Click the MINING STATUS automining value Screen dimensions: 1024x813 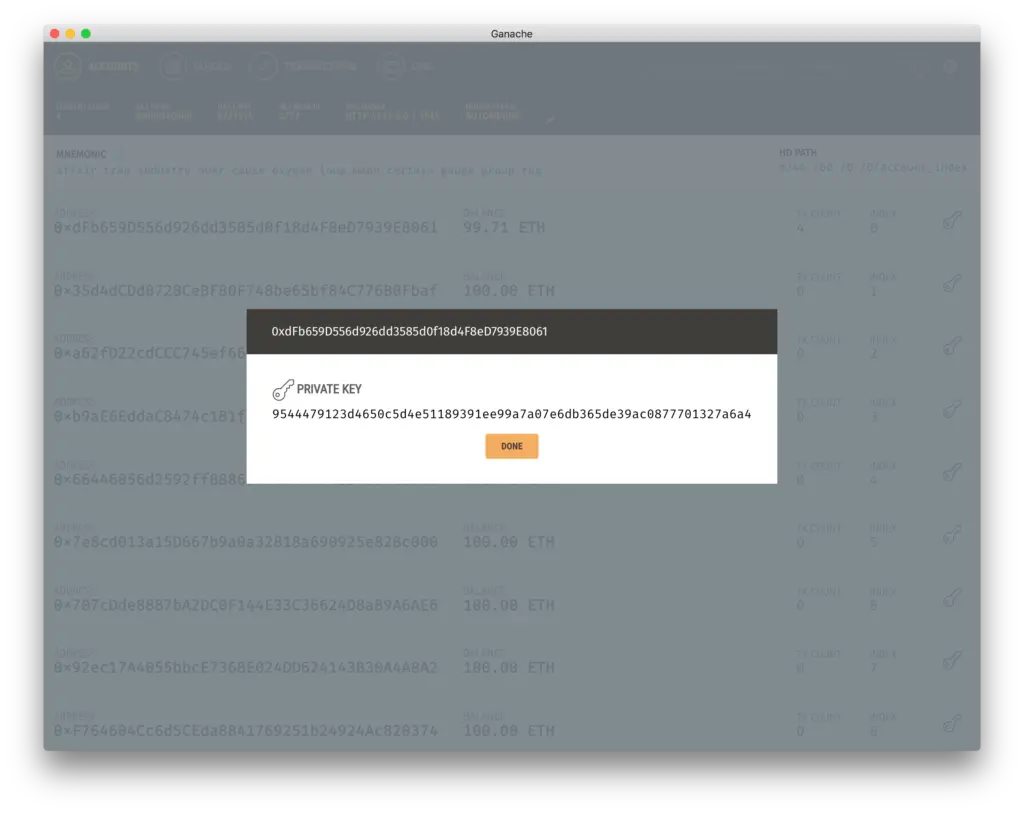[492, 116]
